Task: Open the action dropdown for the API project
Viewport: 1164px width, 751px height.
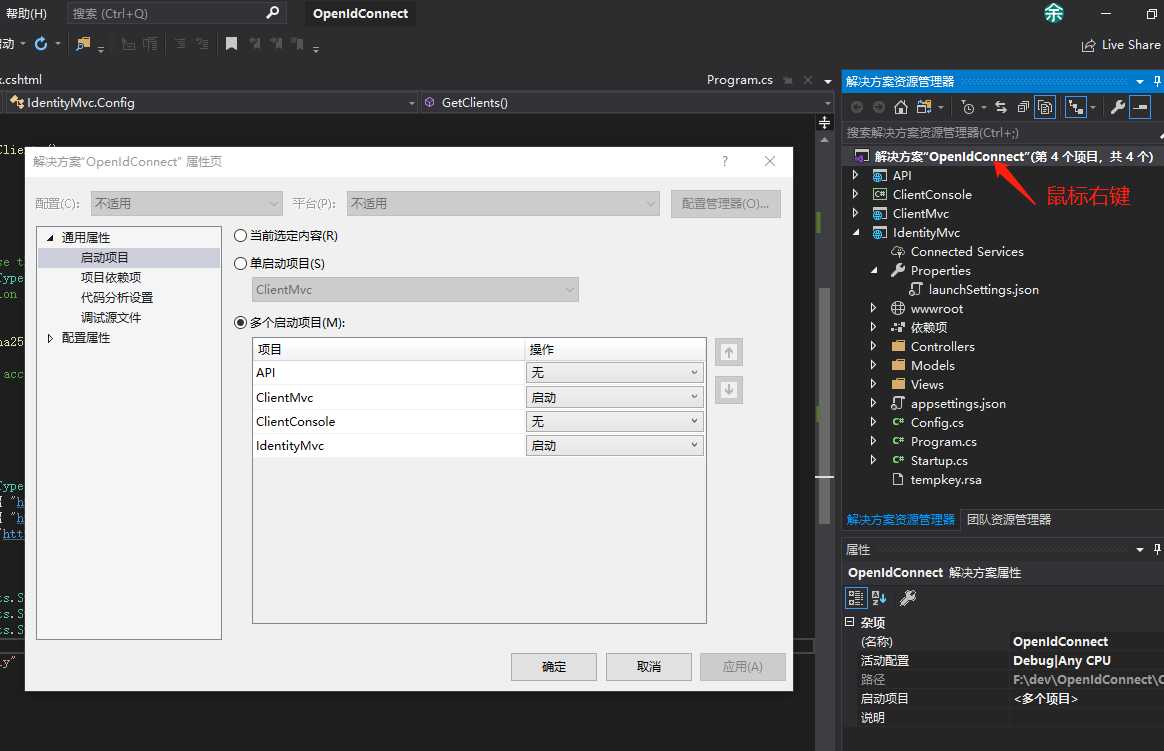Action: pyautogui.click(x=615, y=373)
